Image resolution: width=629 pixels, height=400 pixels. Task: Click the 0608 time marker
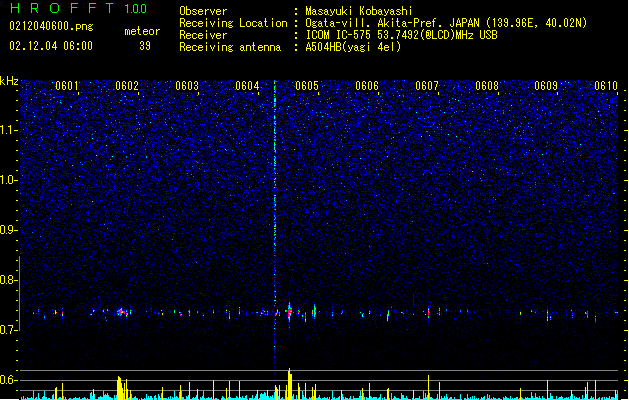[487, 86]
